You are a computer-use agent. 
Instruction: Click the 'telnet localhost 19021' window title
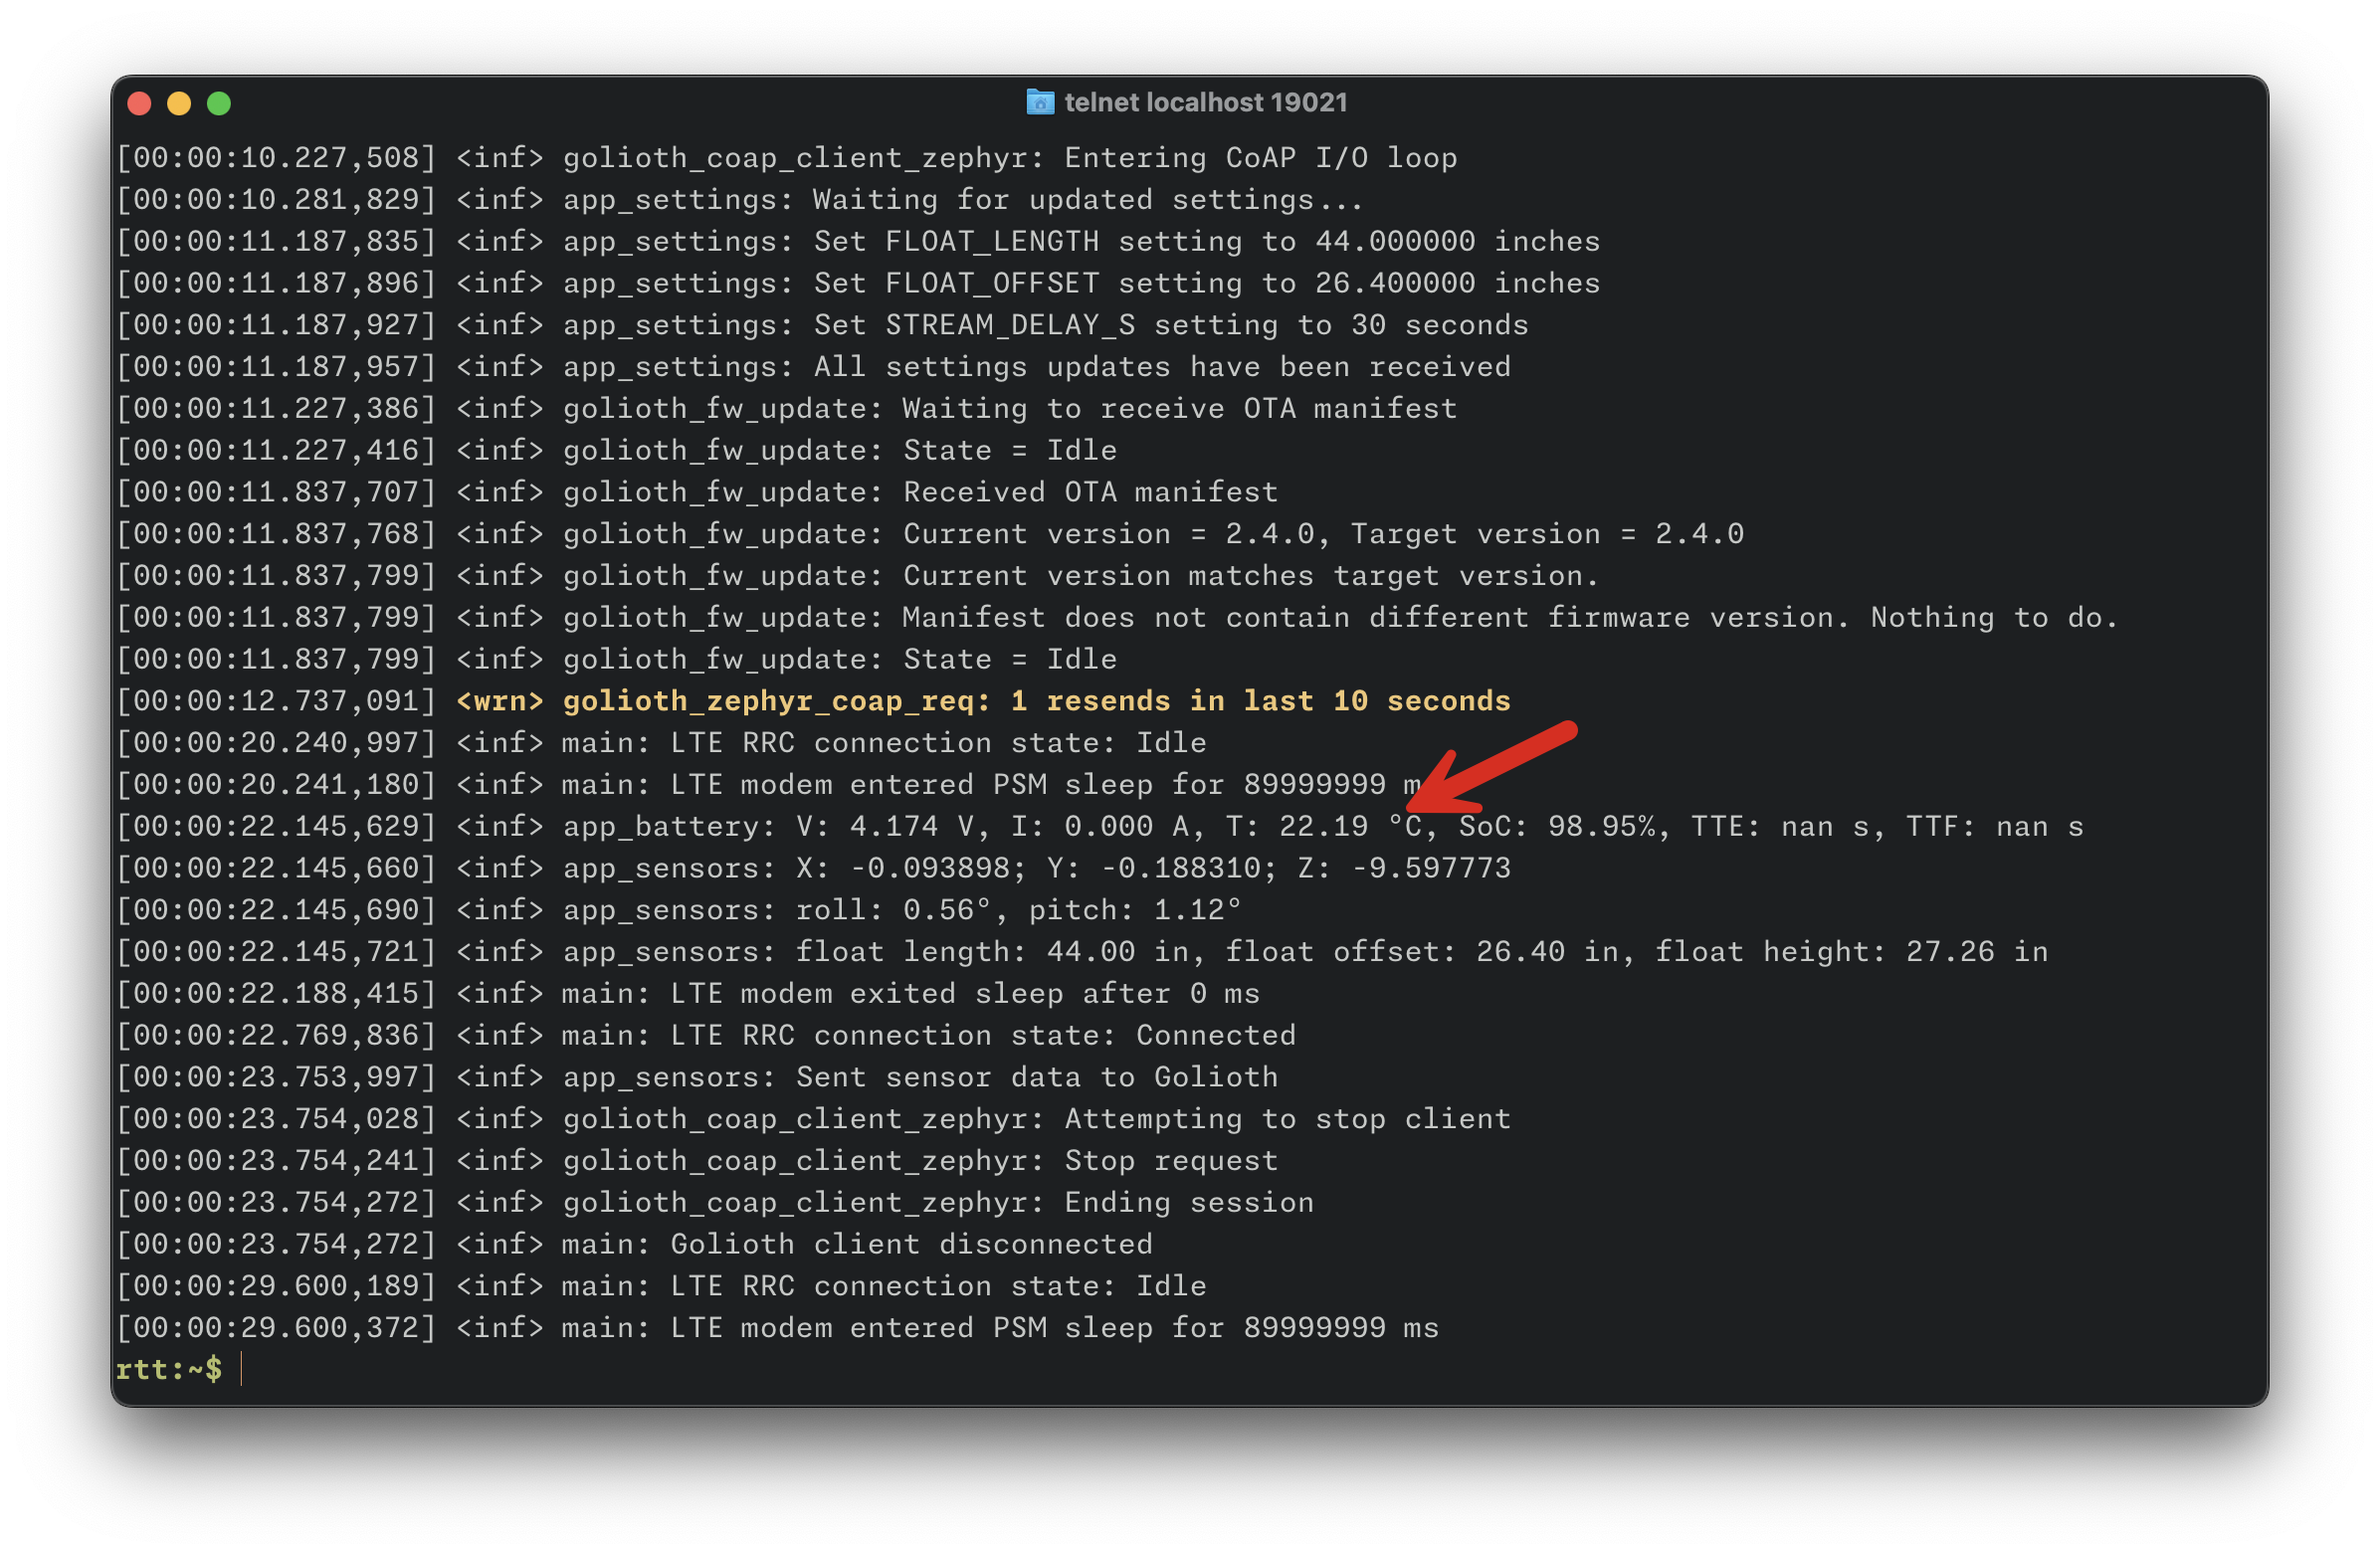click(1206, 102)
